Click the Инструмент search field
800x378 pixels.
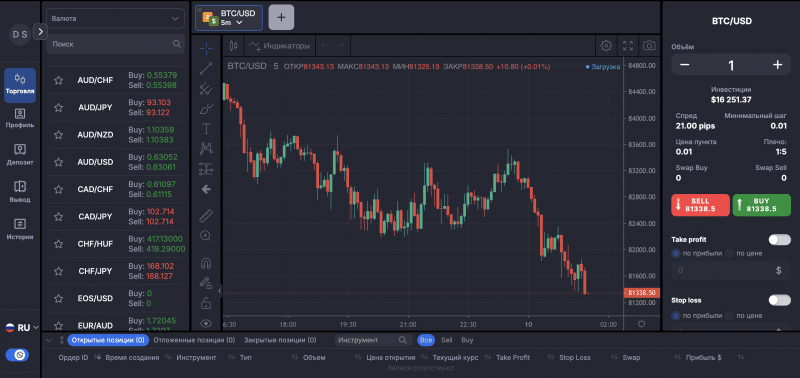click(373, 340)
